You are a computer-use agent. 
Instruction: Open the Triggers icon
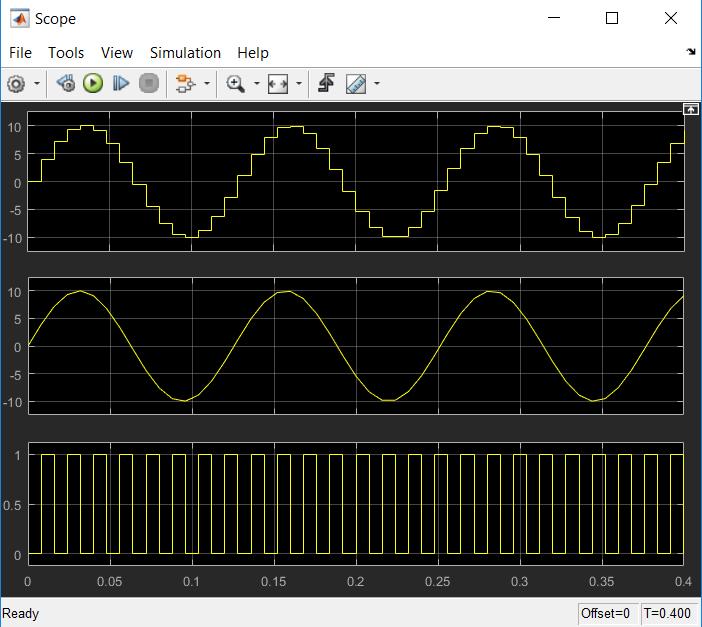(x=326, y=83)
